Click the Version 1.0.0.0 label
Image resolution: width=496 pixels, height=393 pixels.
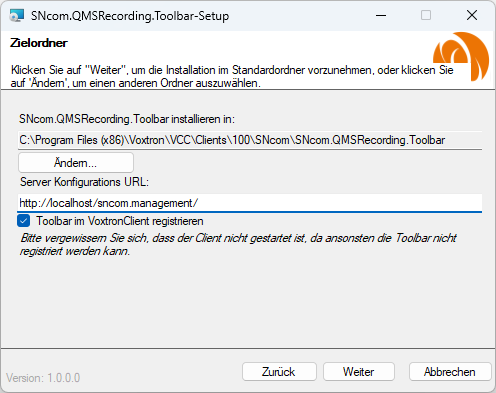click(x=43, y=378)
